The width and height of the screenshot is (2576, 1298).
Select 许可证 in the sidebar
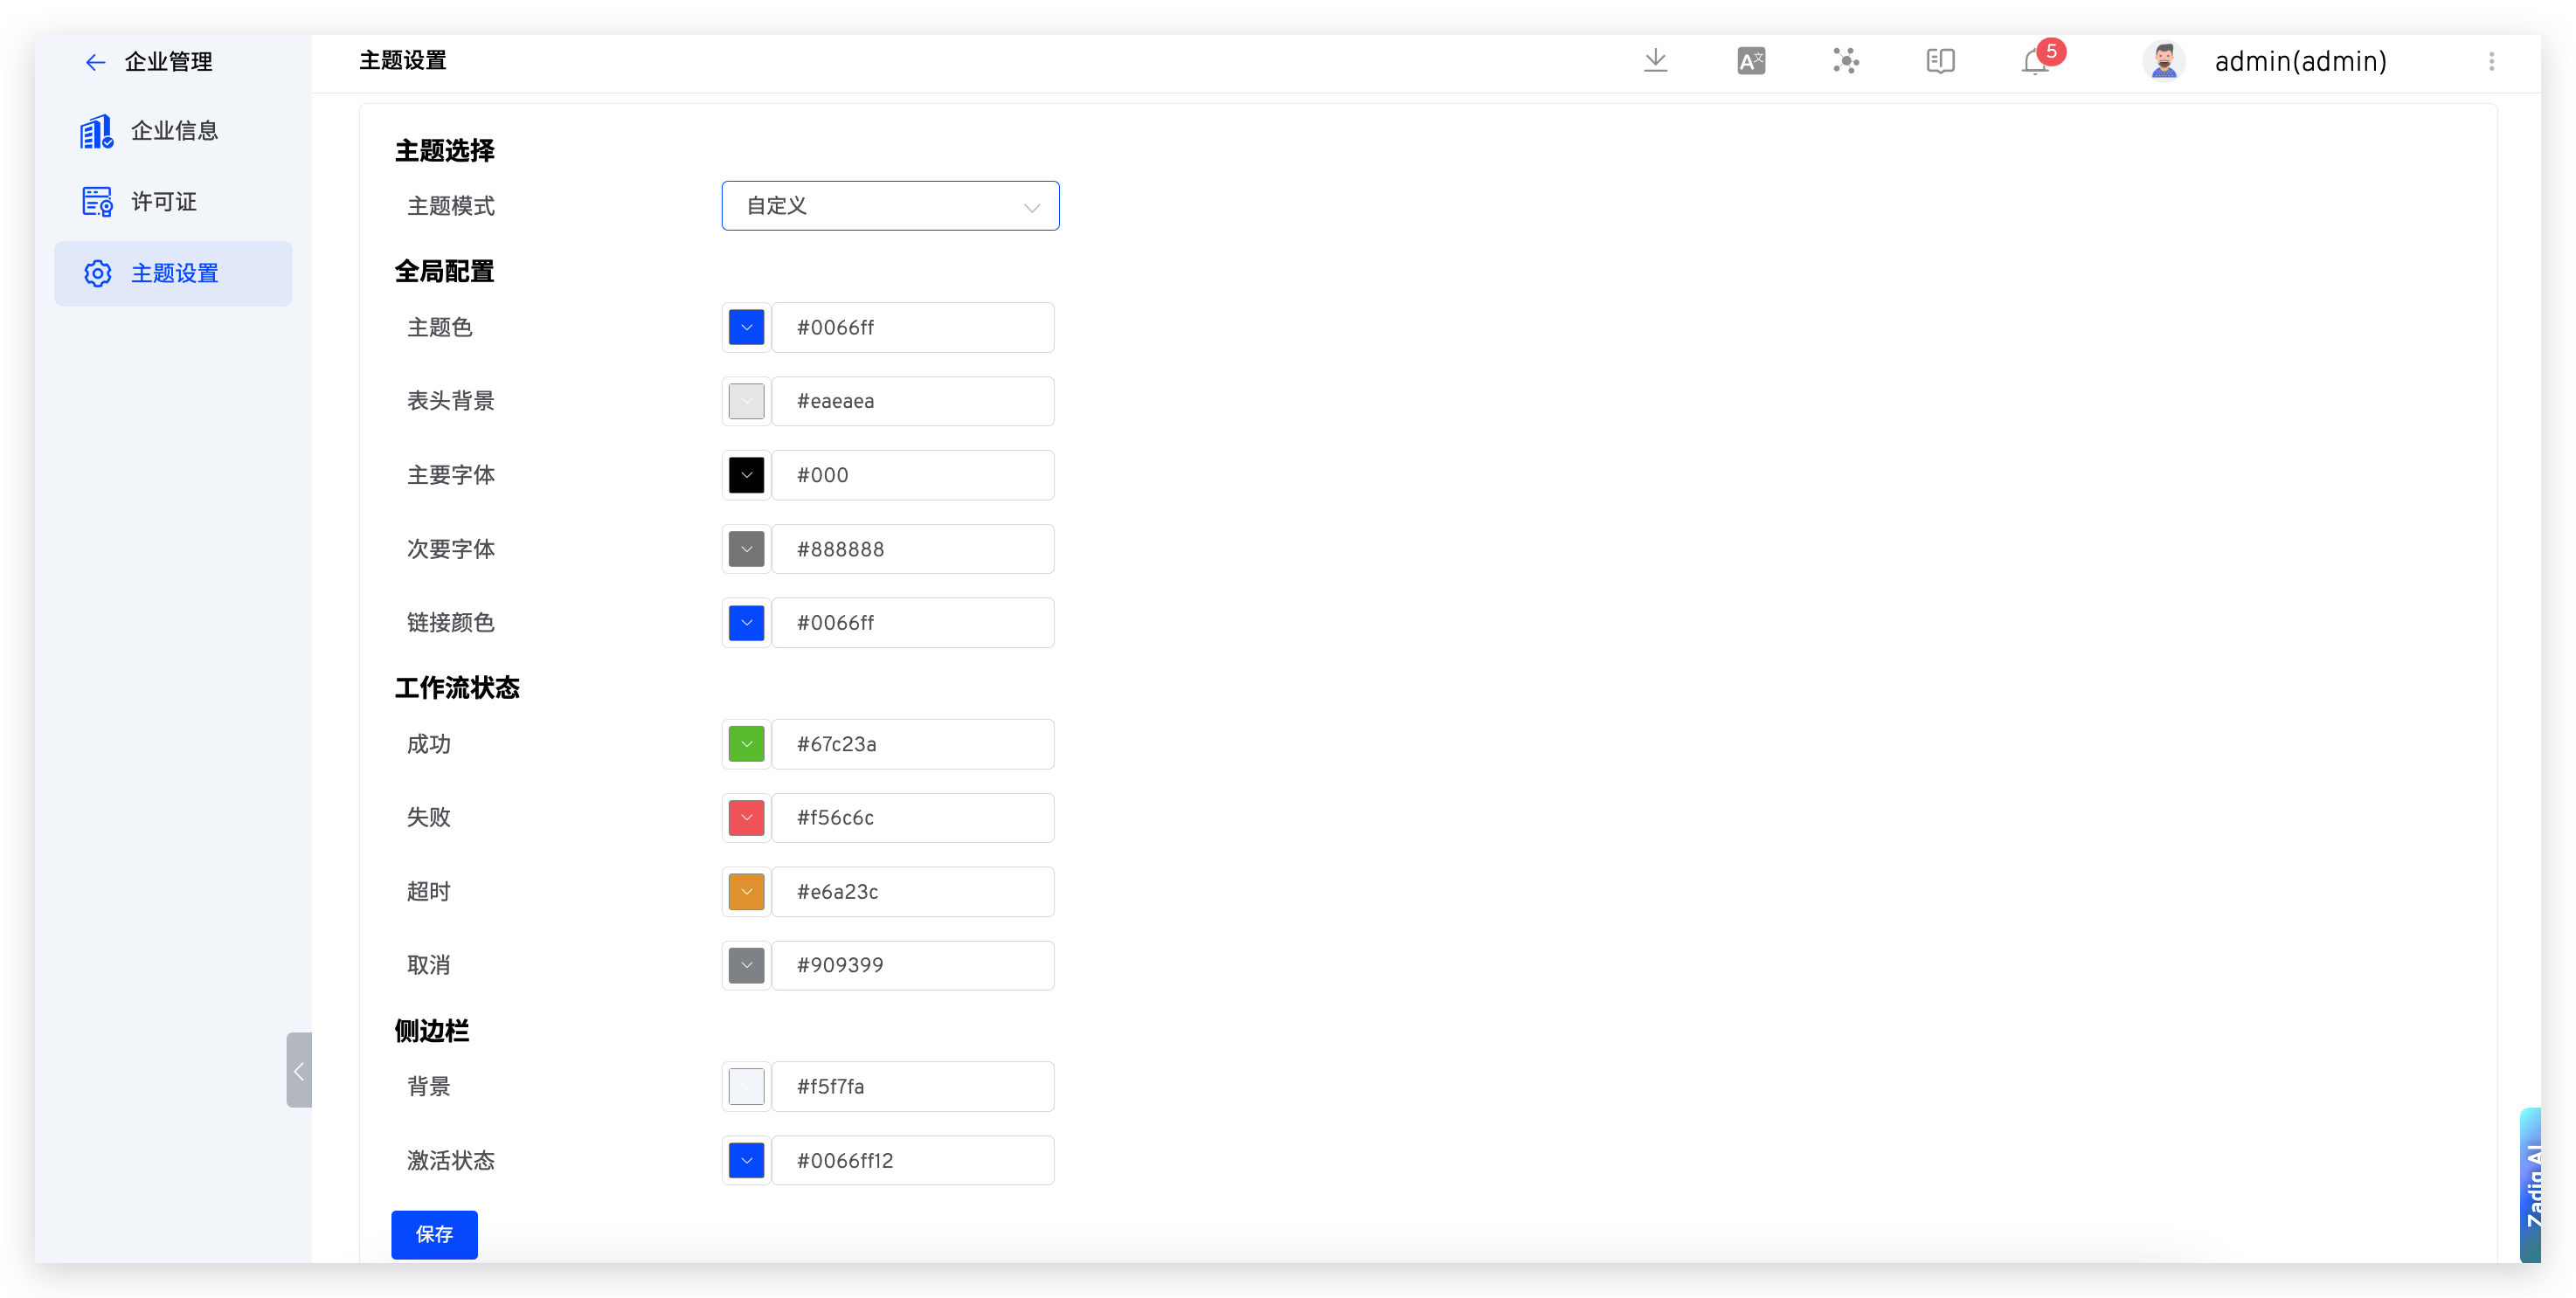point(163,202)
